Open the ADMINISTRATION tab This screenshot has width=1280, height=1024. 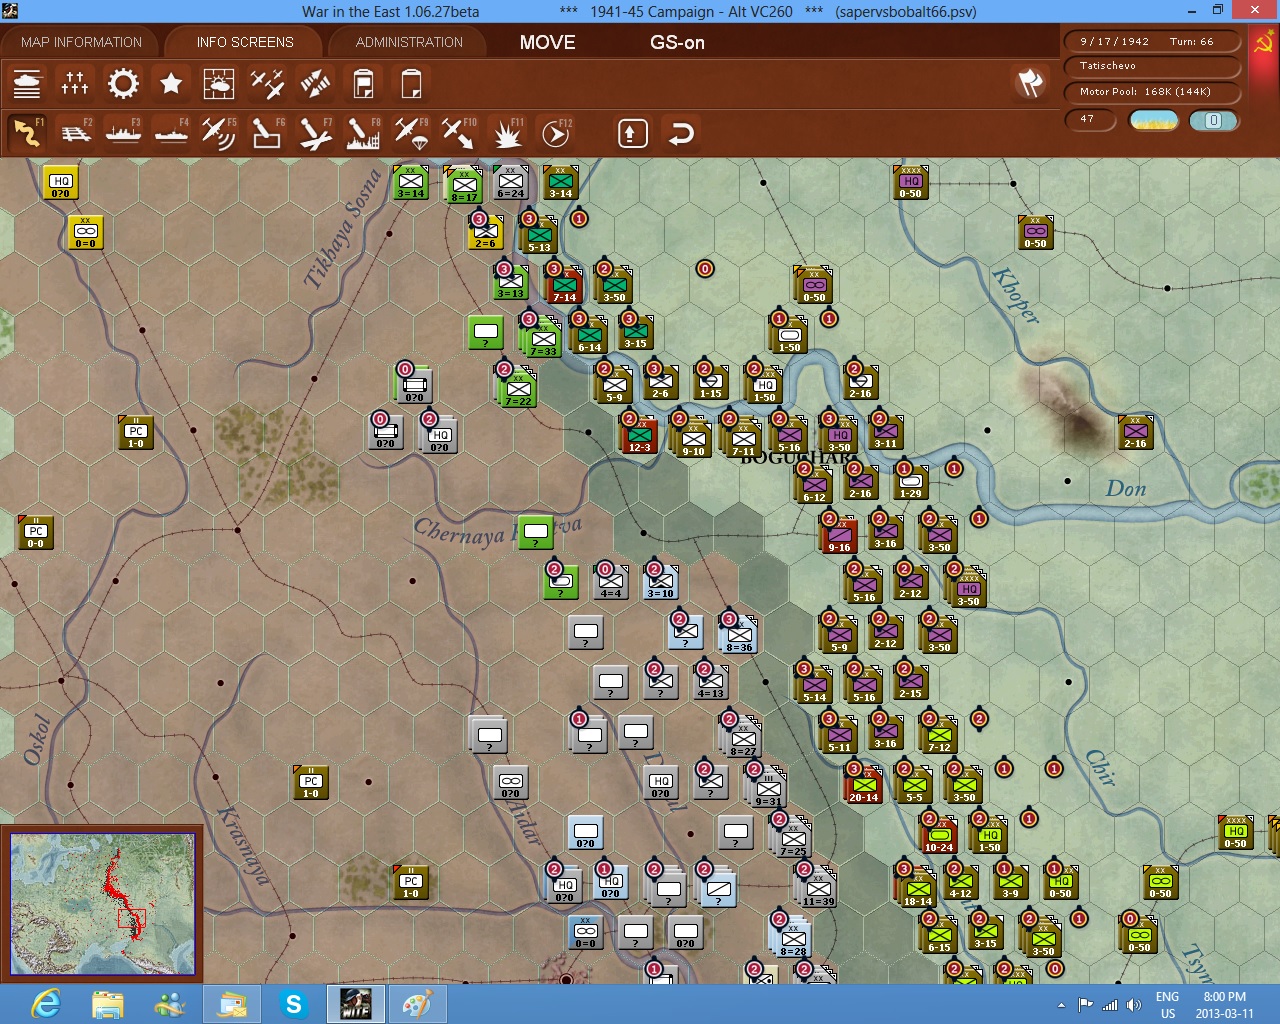(x=409, y=42)
